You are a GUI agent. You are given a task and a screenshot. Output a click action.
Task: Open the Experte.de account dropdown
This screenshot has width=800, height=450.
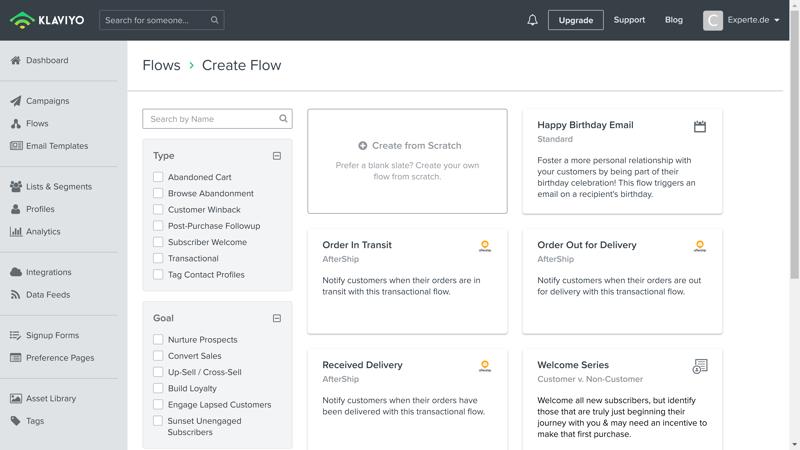pyautogui.click(x=742, y=20)
